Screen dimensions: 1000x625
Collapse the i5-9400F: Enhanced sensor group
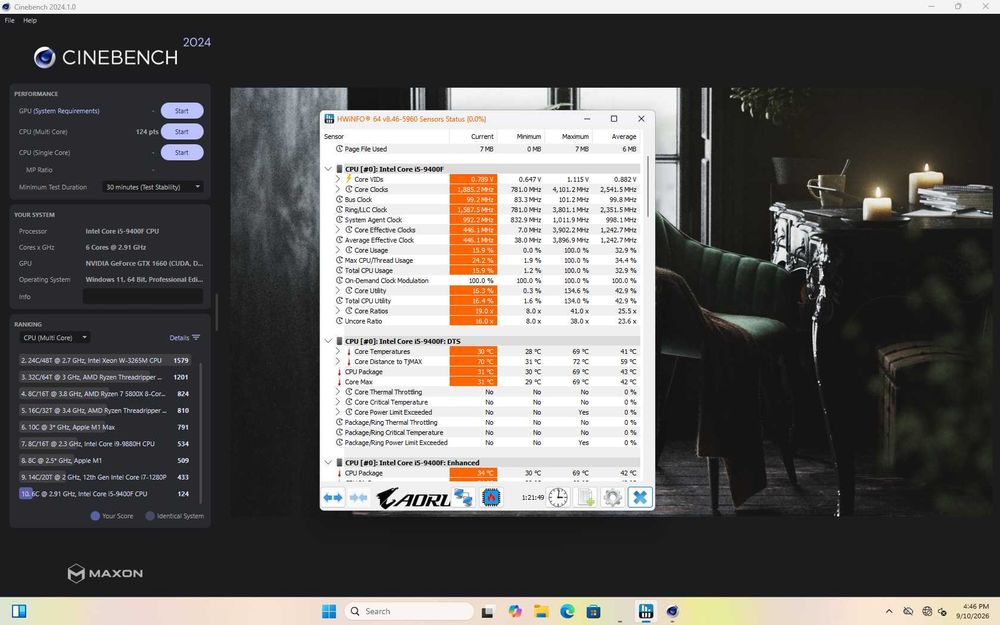click(x=328, y=462)
